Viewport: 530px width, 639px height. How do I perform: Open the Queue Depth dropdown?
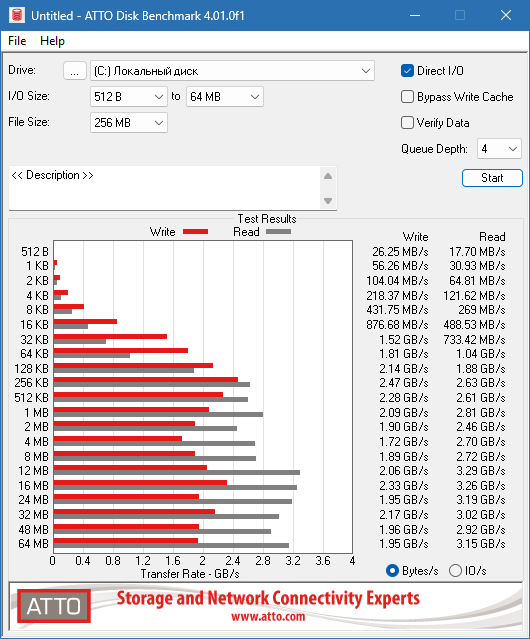(499, 149)
